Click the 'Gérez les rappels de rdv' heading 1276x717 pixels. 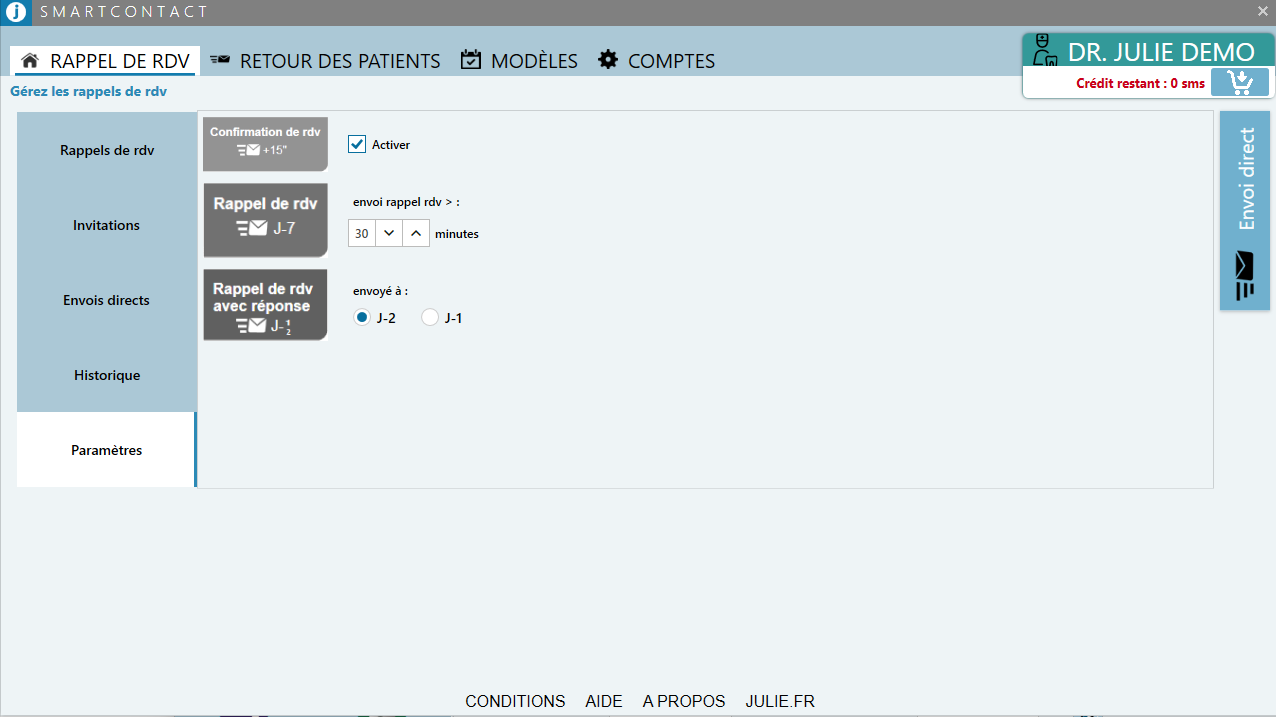coord(88,91)
